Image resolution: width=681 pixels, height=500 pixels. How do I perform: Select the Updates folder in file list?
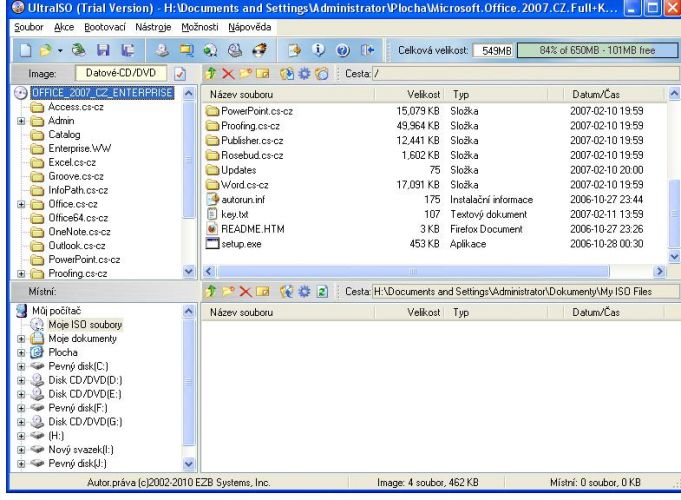coord(238,170)
